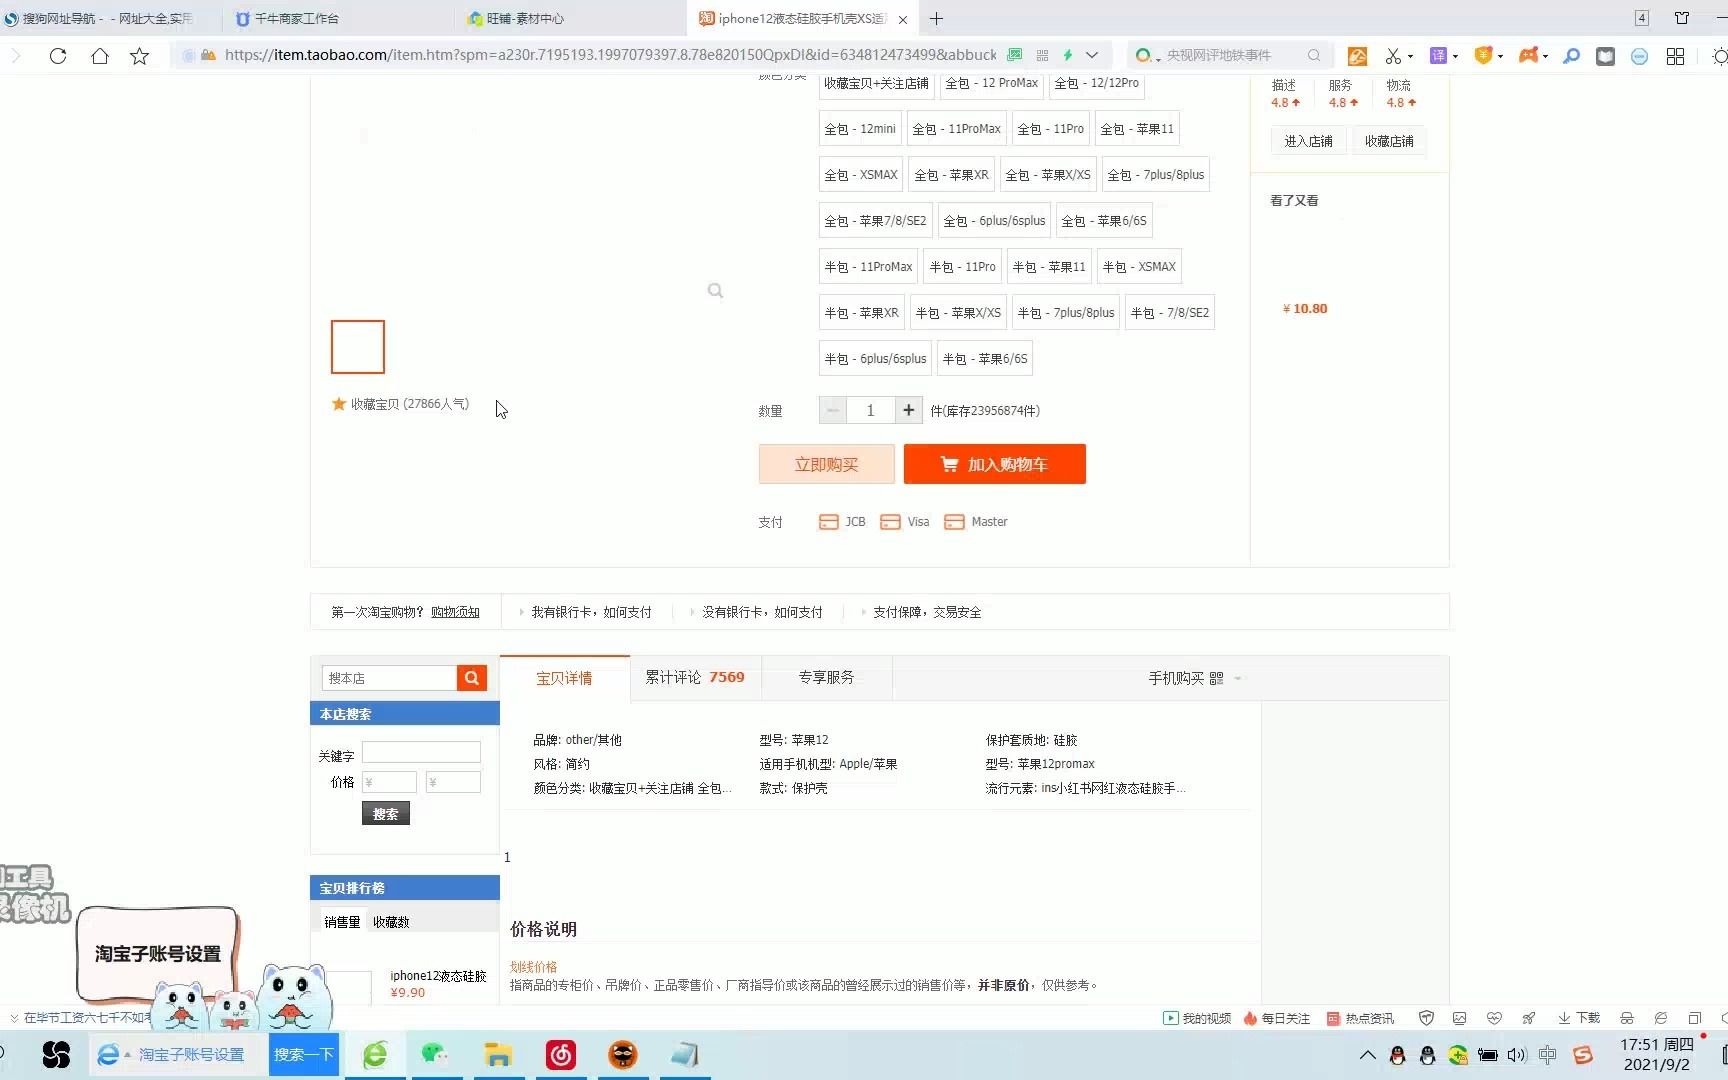Viewport: 1728px width, 1080px height.
Task: Click the star to favorite this item
Action: [x=338, y=404]
